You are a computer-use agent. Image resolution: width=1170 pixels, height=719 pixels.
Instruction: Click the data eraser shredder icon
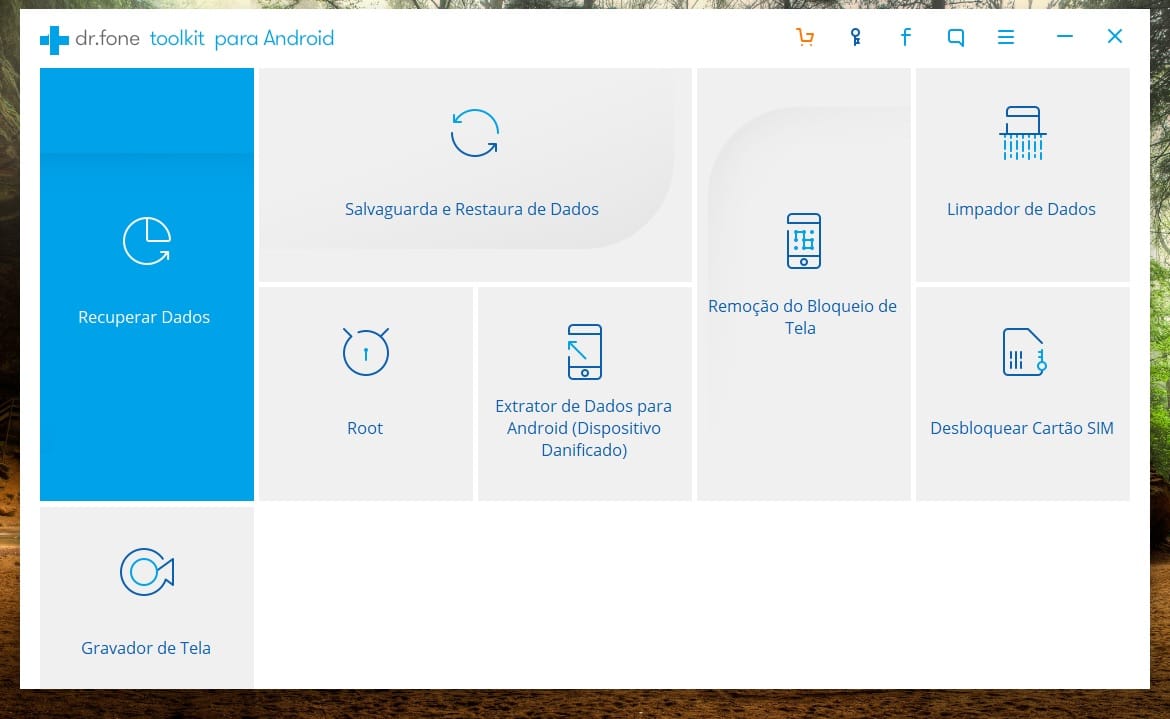[1022, 133]
